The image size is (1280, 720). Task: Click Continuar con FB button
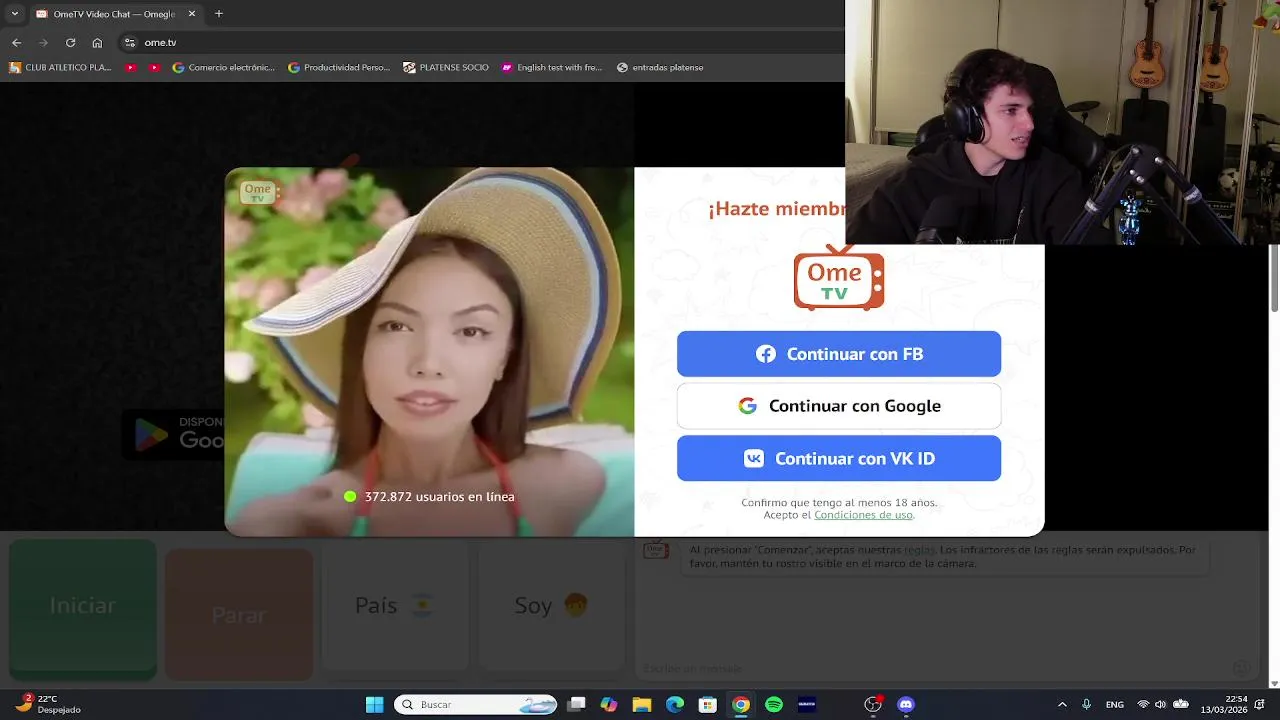pos(838,354)
